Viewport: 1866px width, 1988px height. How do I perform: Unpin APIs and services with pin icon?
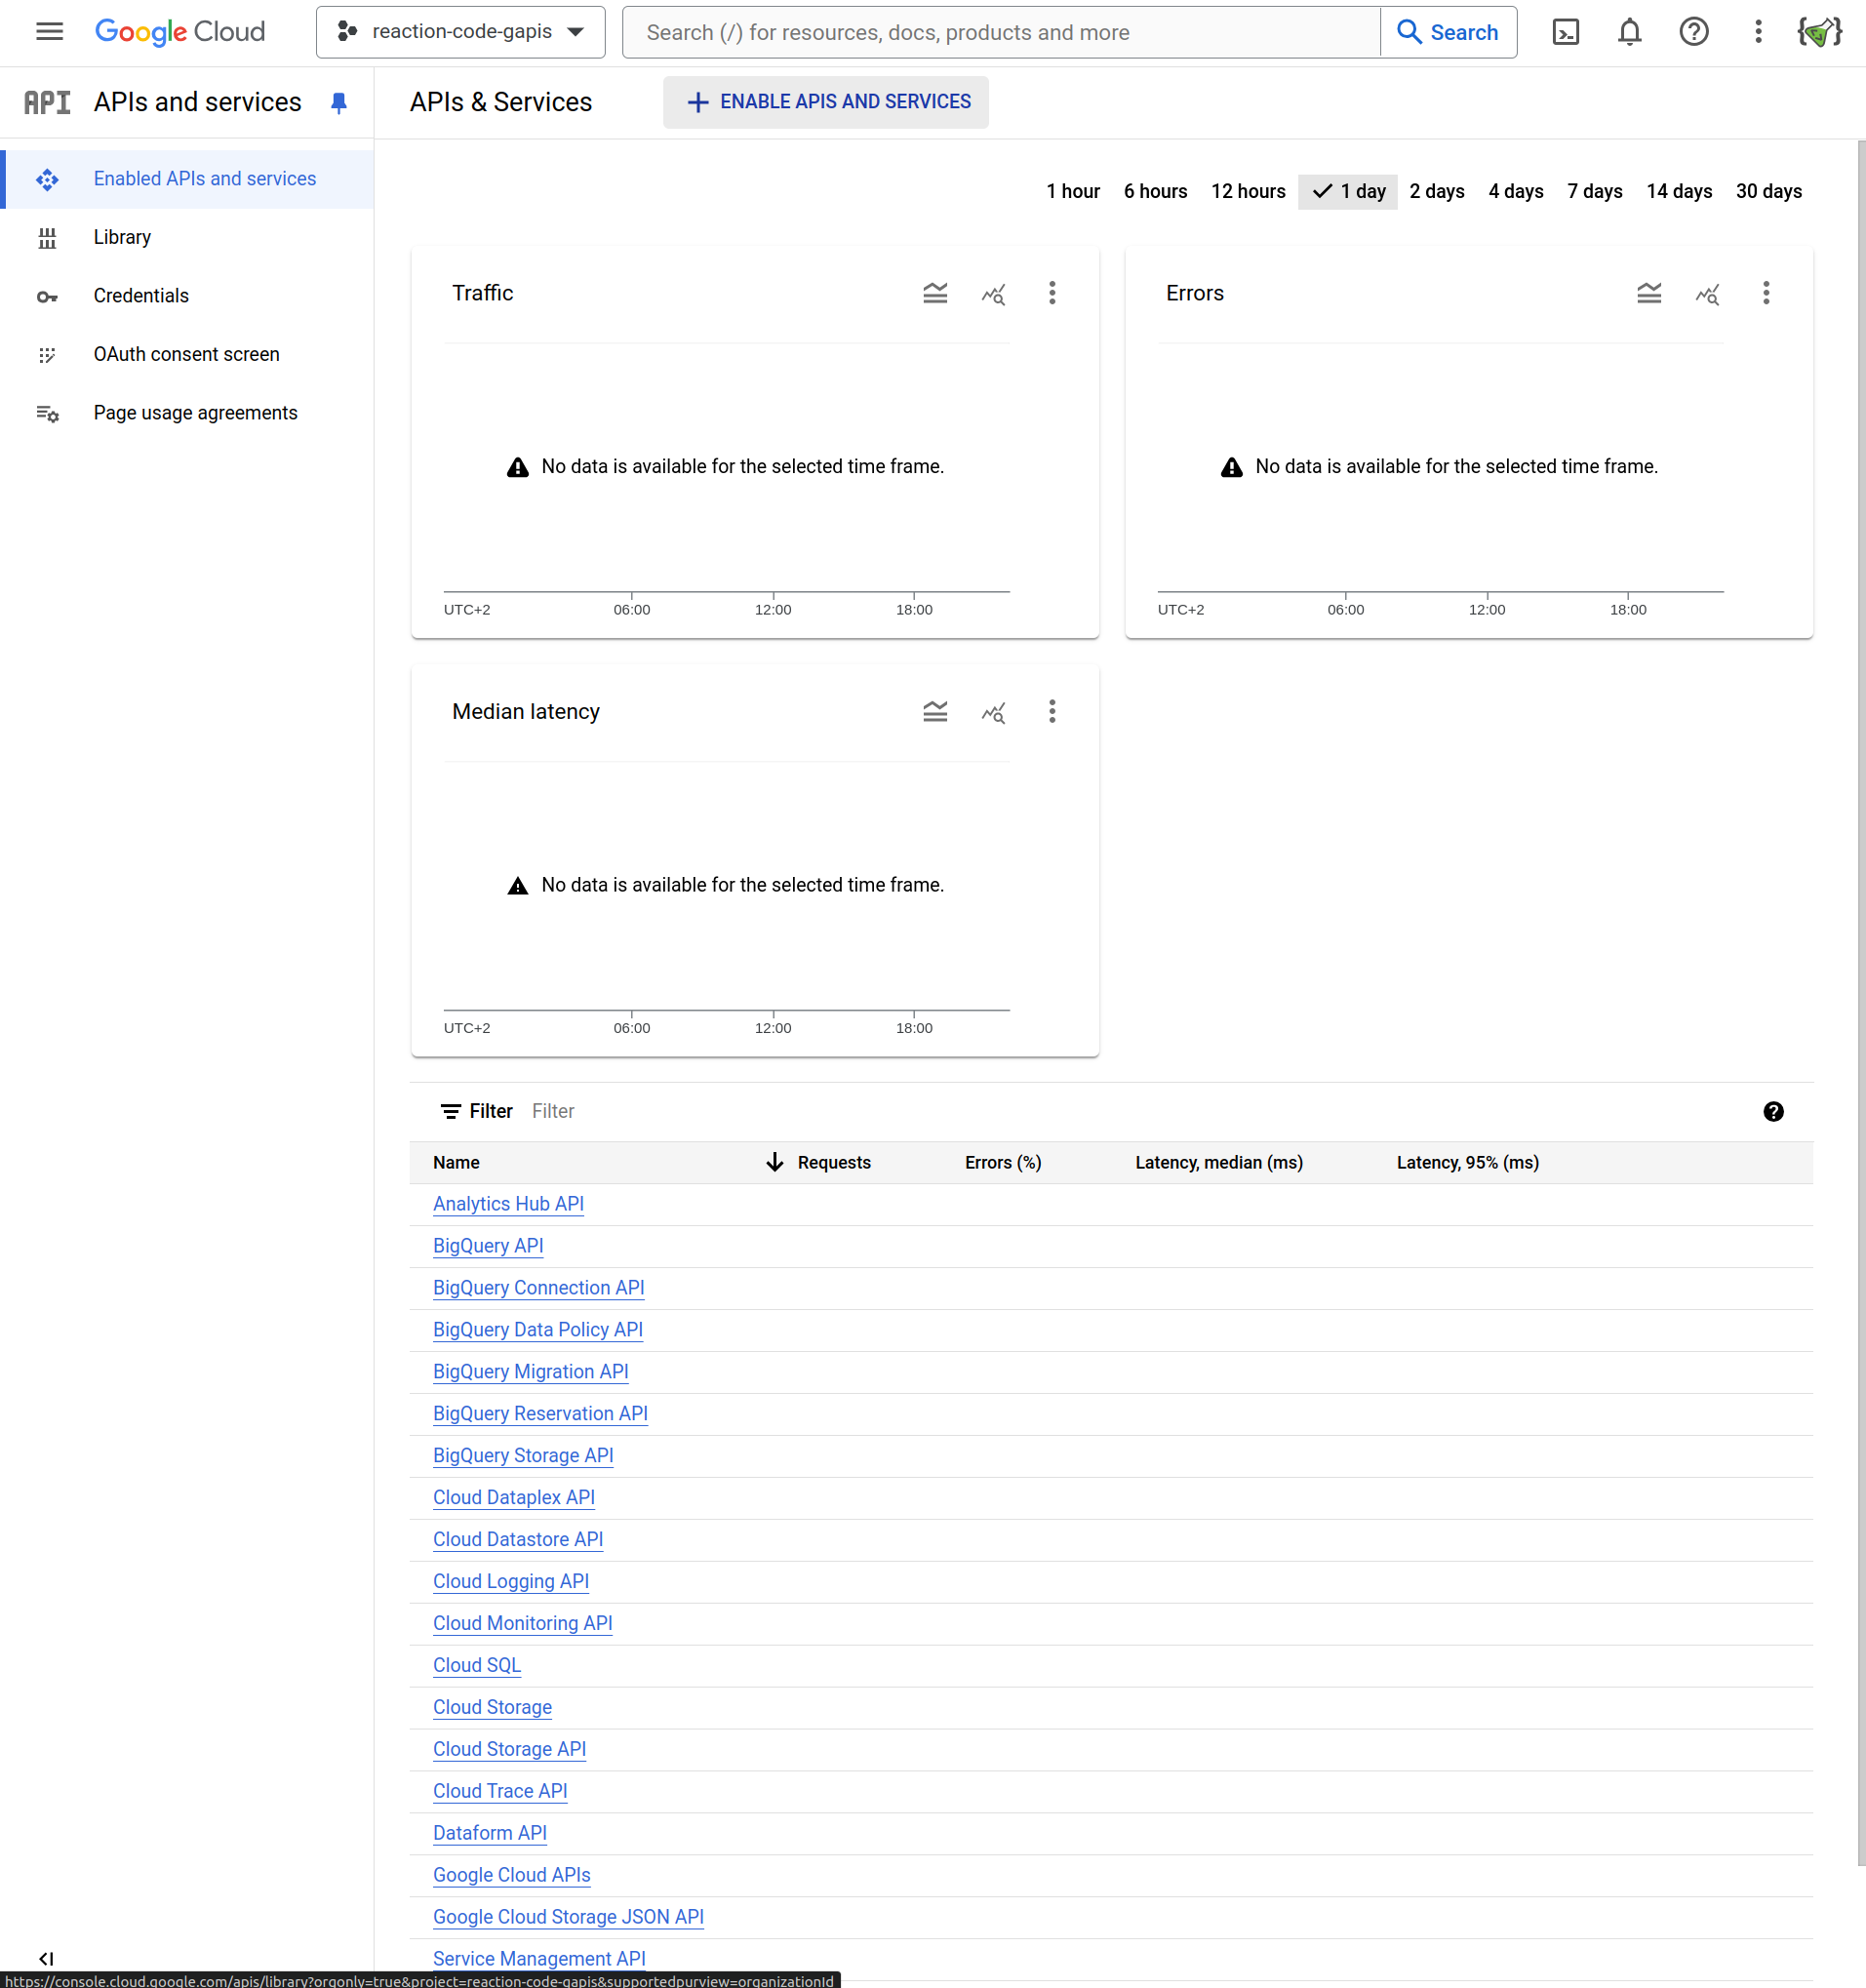339,103
